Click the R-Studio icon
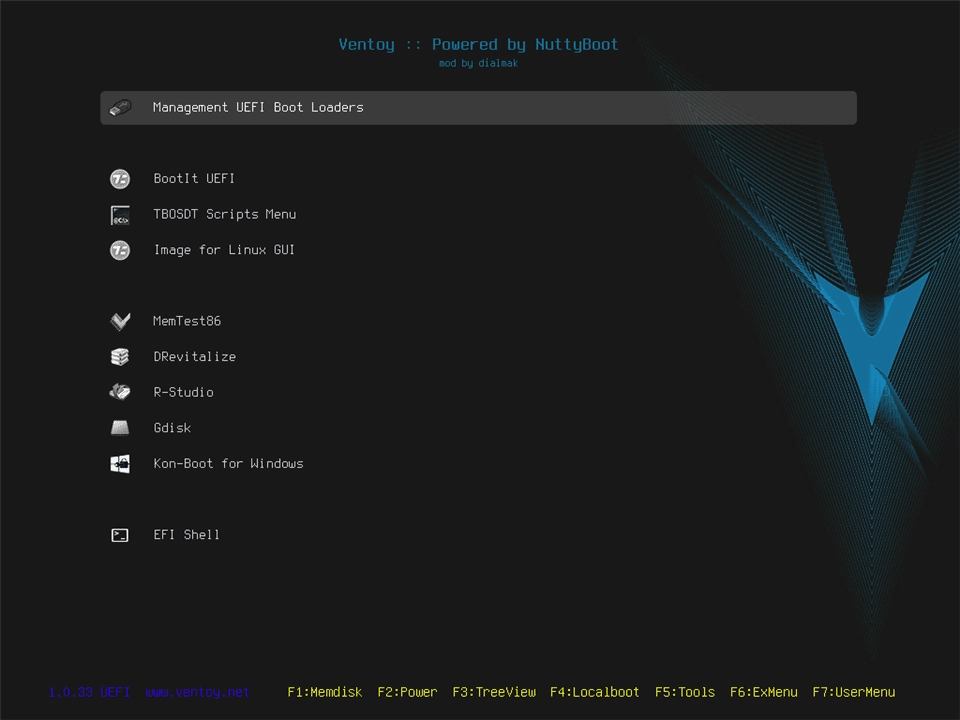 [120, 392]
